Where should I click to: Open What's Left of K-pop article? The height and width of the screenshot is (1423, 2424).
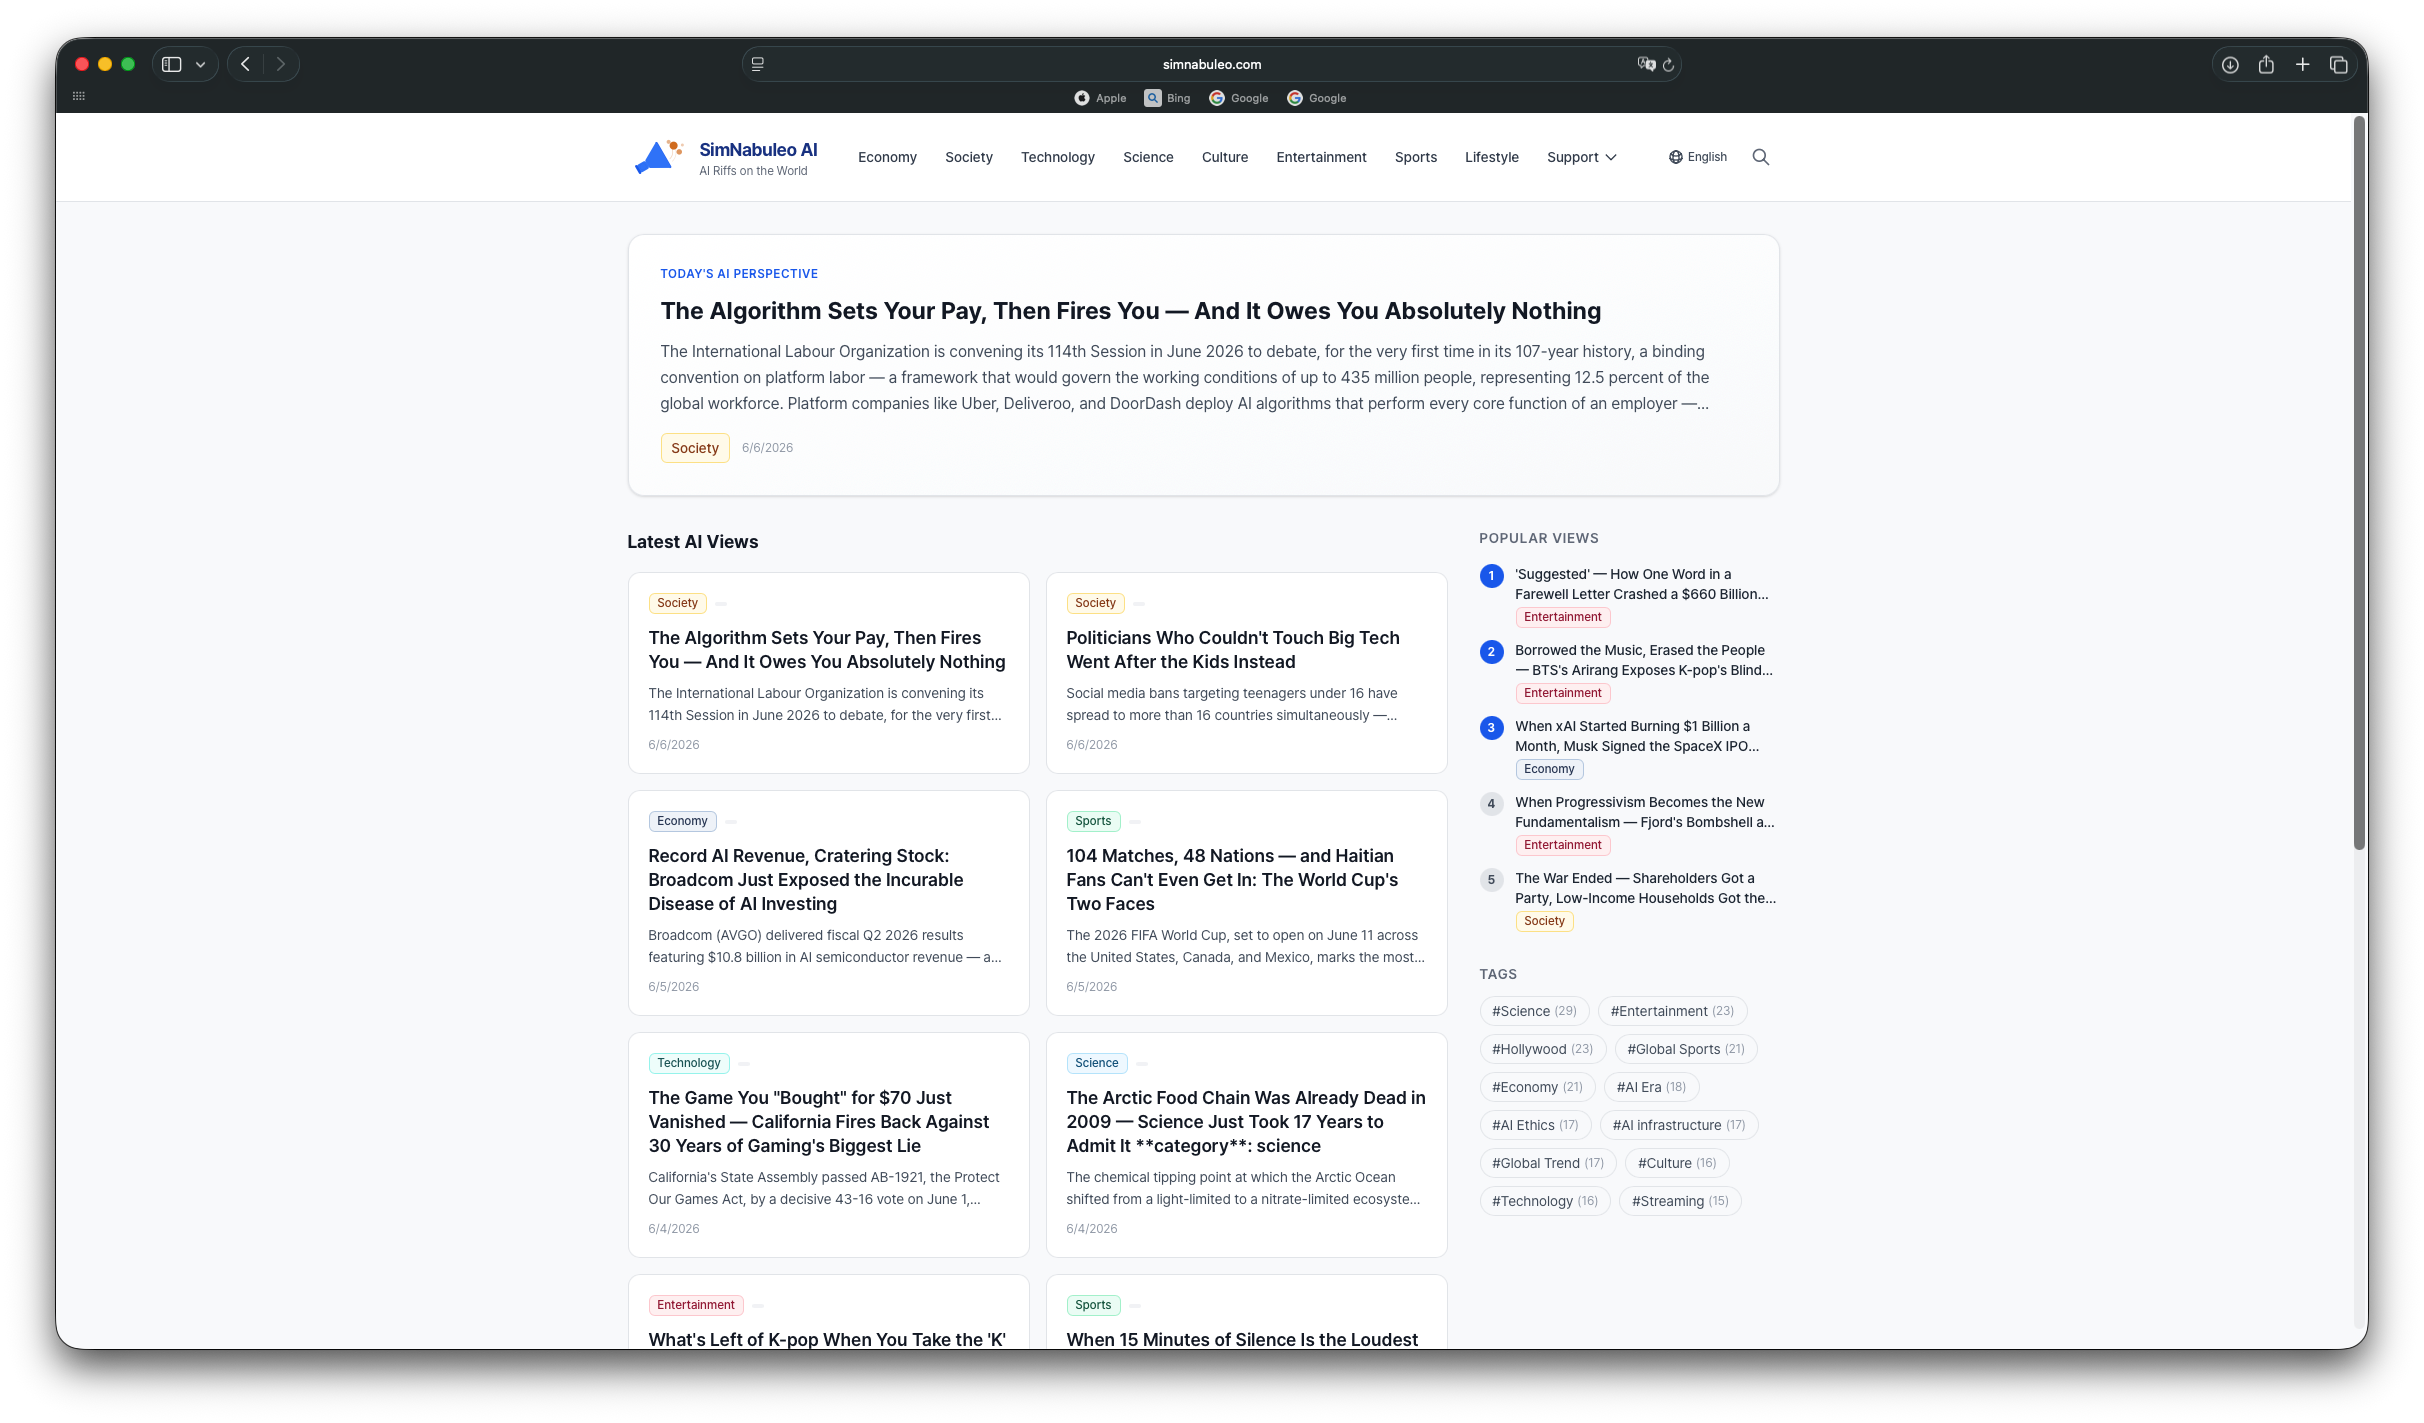(827, 1339)
